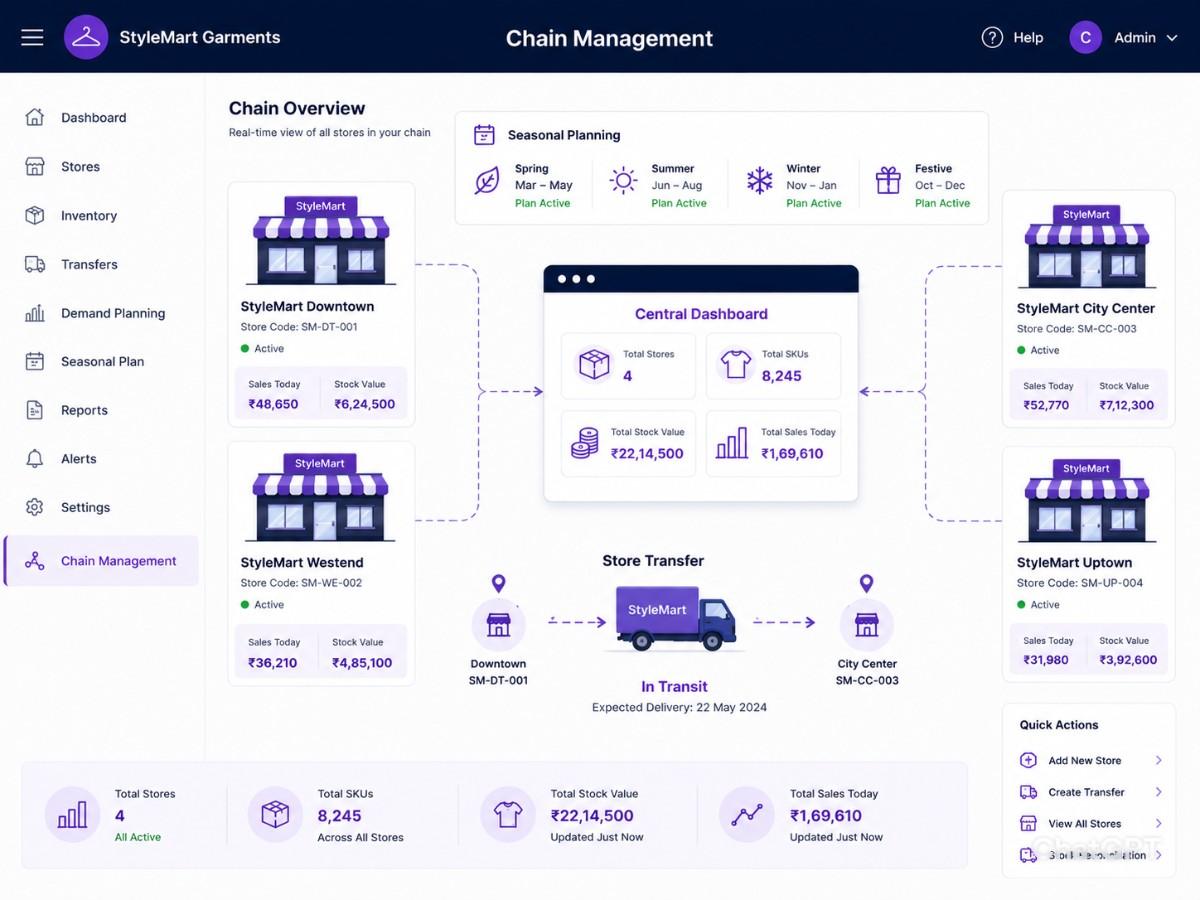Click Festive's Plan Active status
The height and width of the screenshot is (900, 1200).
point(942,203)
